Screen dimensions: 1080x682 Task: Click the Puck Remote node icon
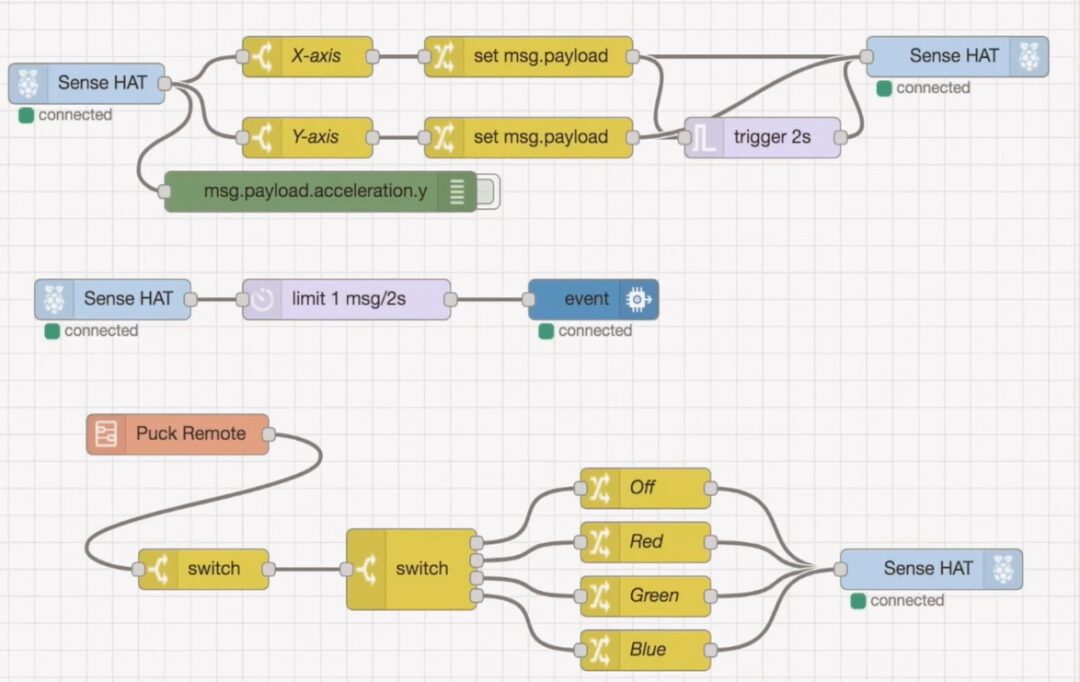[106, 434]
